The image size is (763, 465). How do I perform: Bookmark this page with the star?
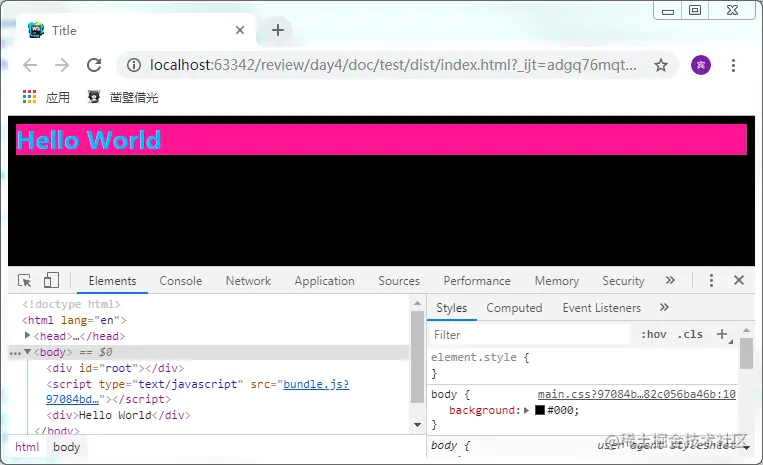coord(660,65)
